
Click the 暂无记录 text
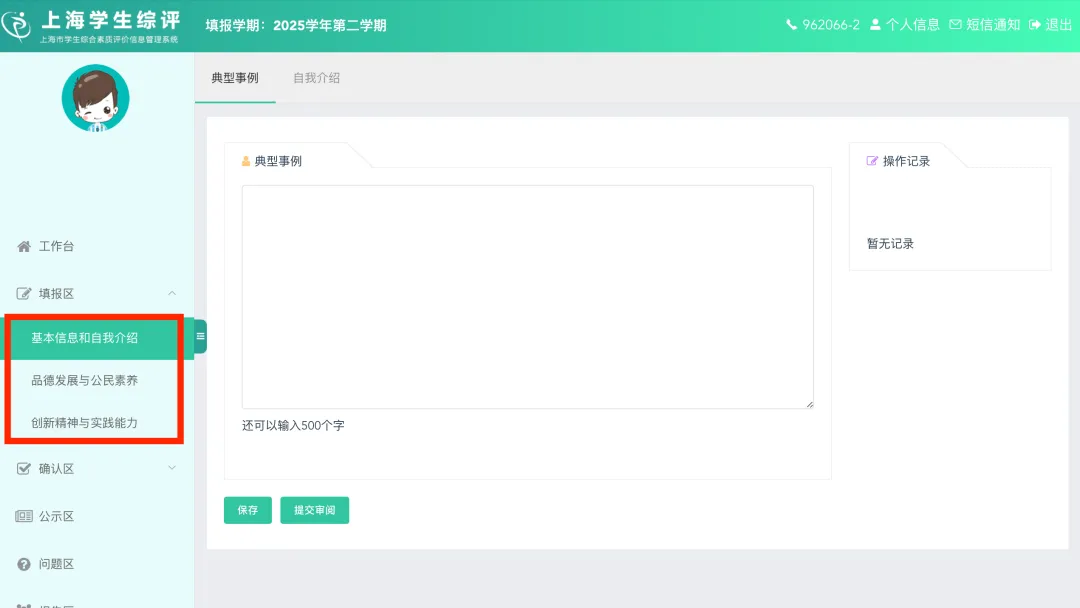pyautogui.click(x=890, y=244)
